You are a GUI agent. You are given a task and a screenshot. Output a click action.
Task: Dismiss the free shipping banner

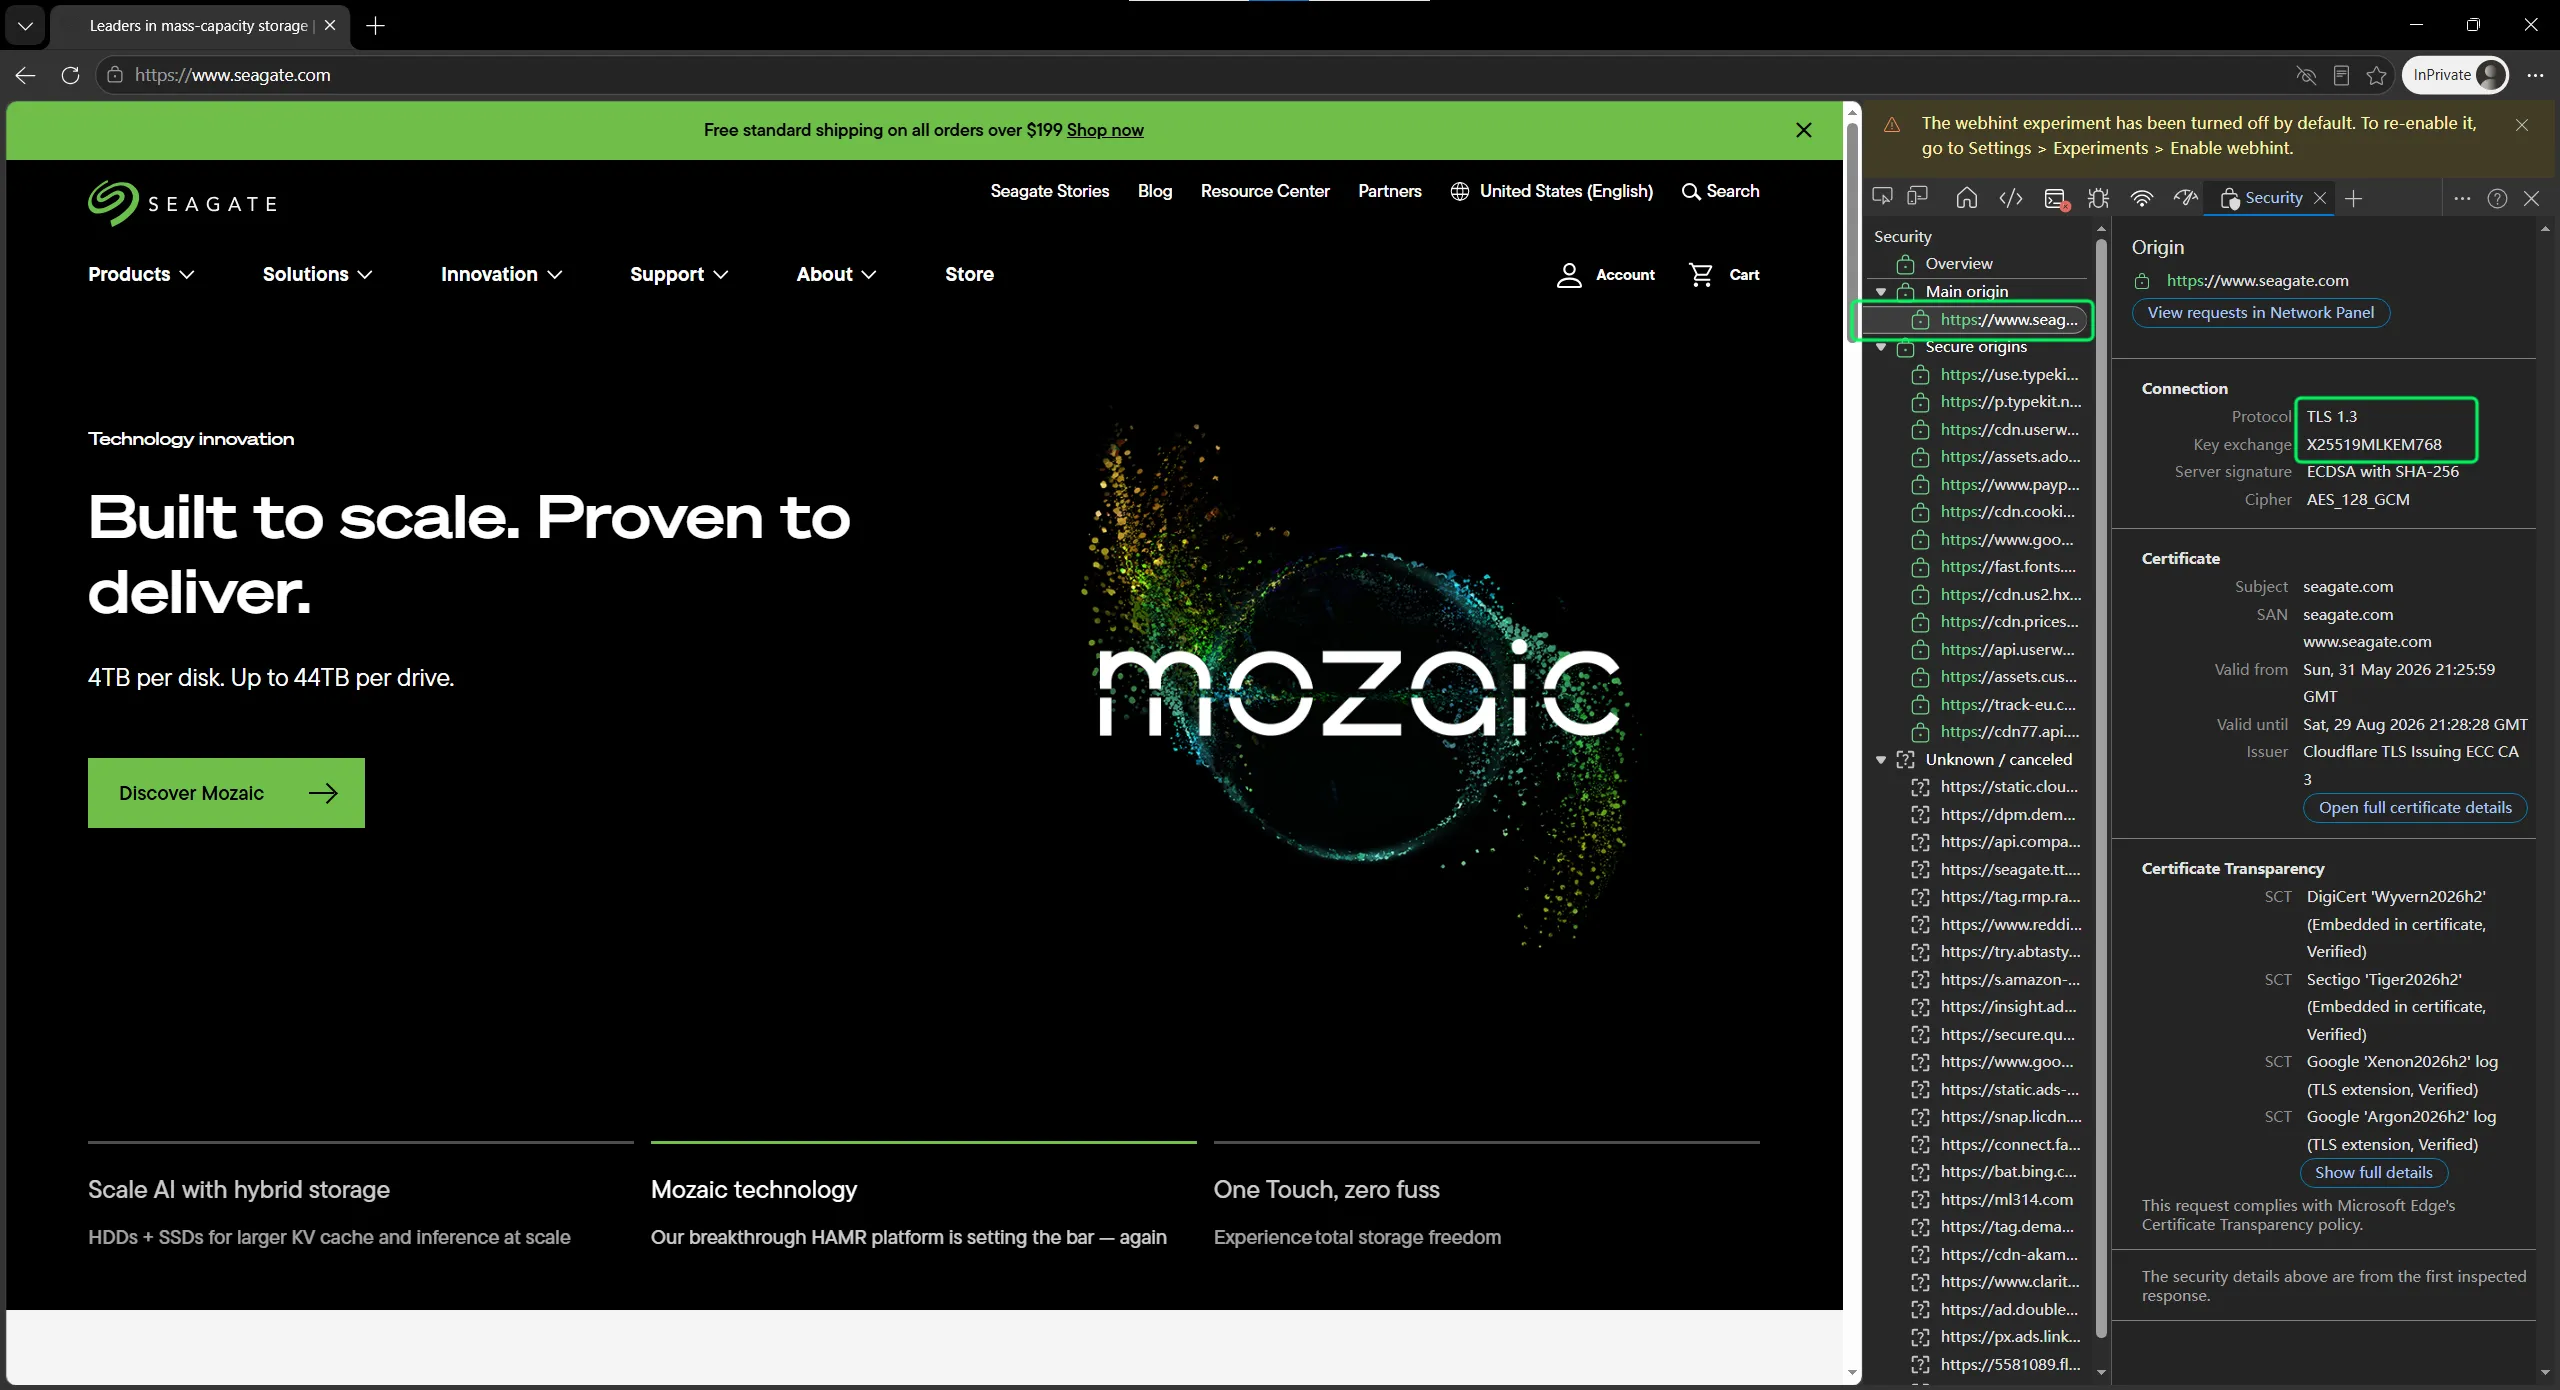pos(1803,130)
